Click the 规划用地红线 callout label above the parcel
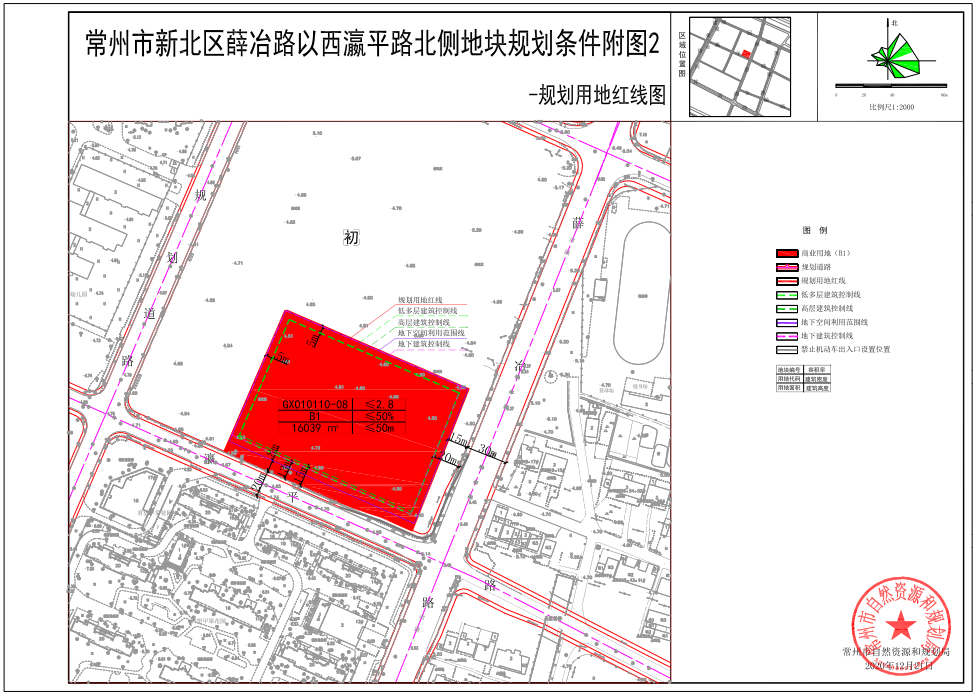976x695 pixels. (420, 300)
